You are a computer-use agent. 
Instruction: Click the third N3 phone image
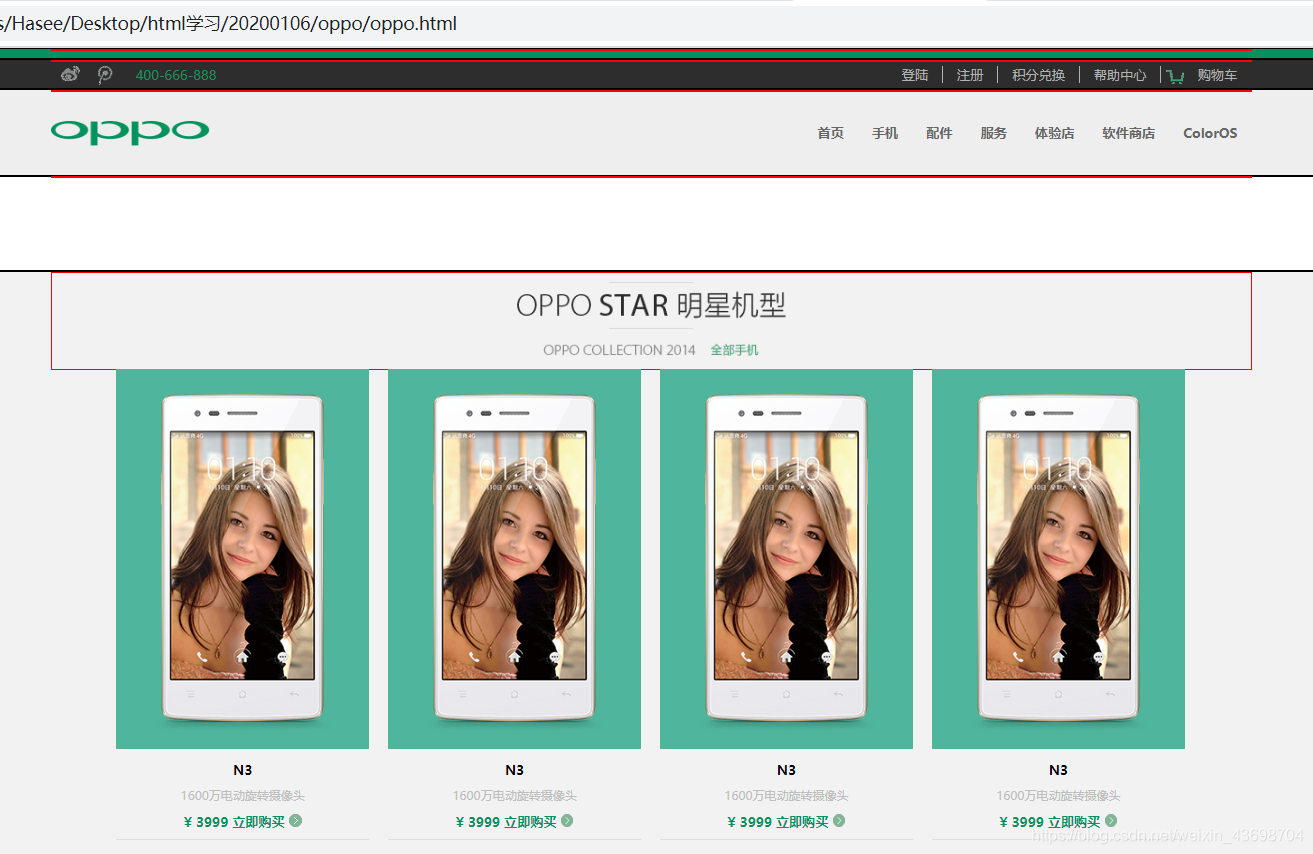coord(786,559)
